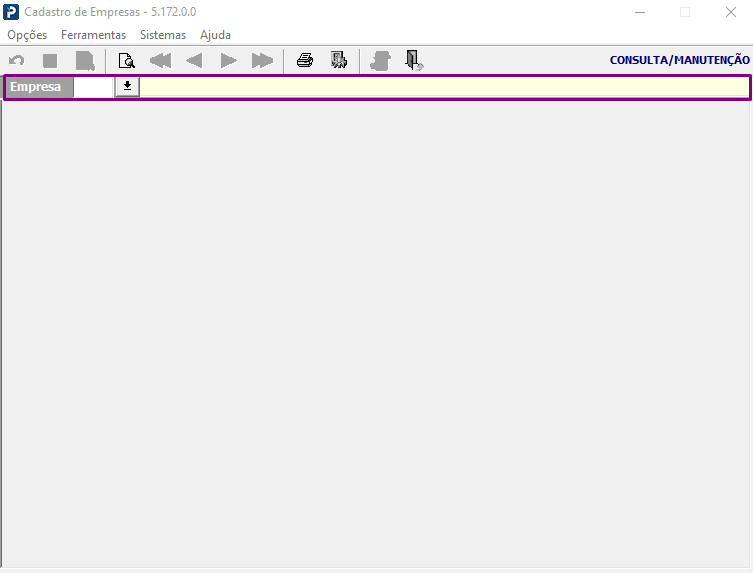
Task: Click the yellow company name field
Action: [x=444, y=87]
